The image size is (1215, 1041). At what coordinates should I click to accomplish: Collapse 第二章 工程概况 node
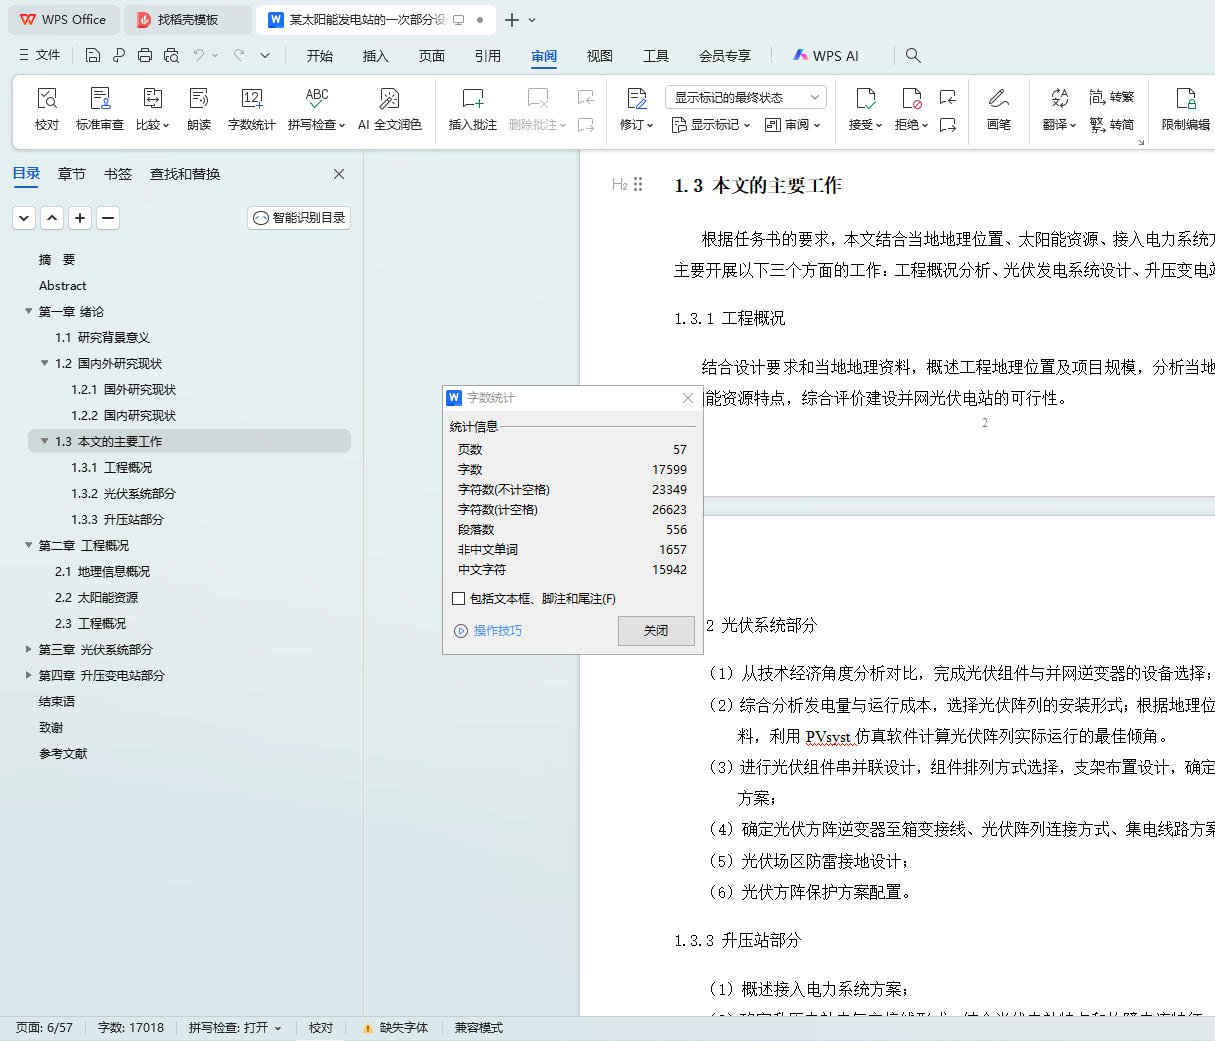coord(28,546)
